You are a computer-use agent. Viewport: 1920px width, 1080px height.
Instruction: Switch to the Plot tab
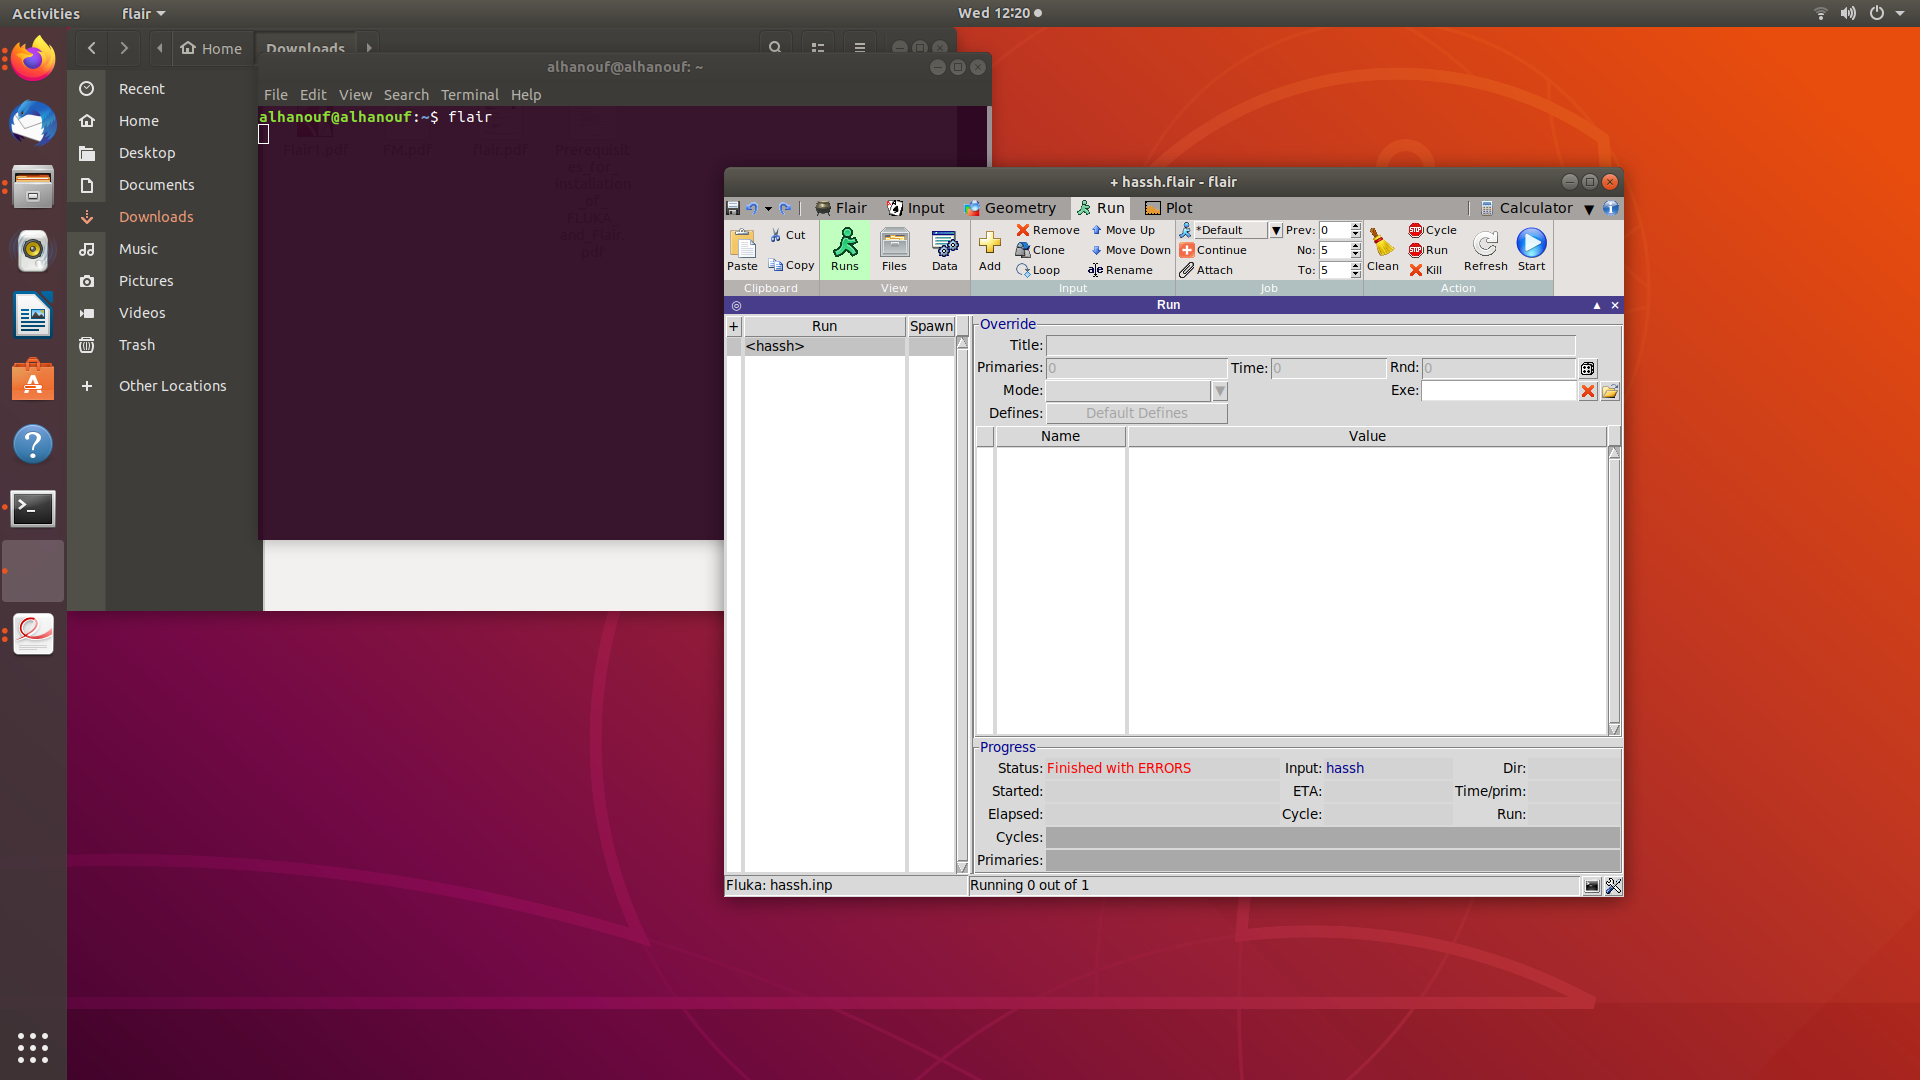(x=1169, y=208)
